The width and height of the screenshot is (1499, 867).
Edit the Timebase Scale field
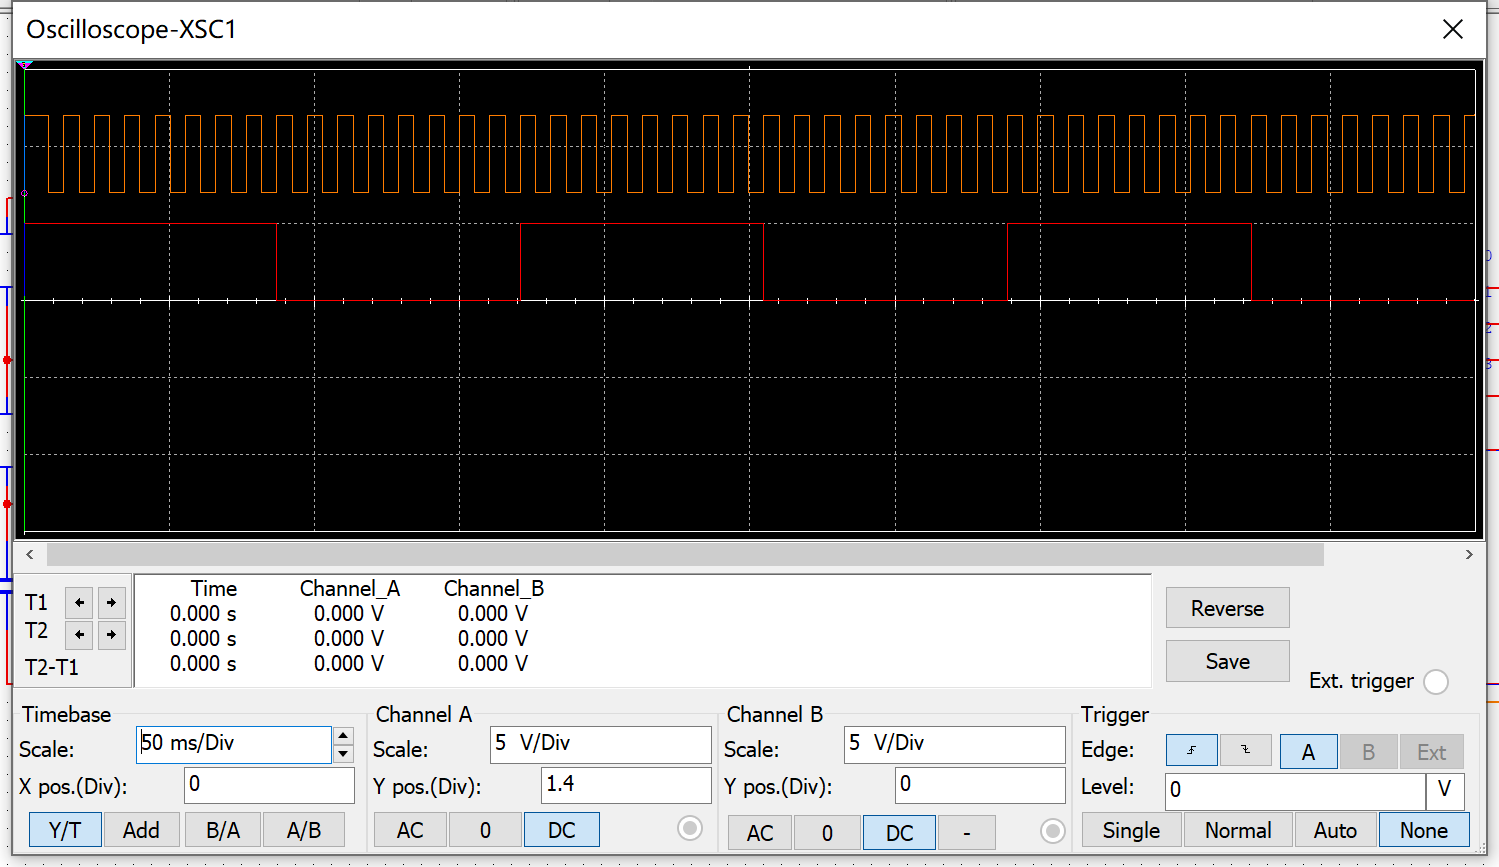click(234, 744)
